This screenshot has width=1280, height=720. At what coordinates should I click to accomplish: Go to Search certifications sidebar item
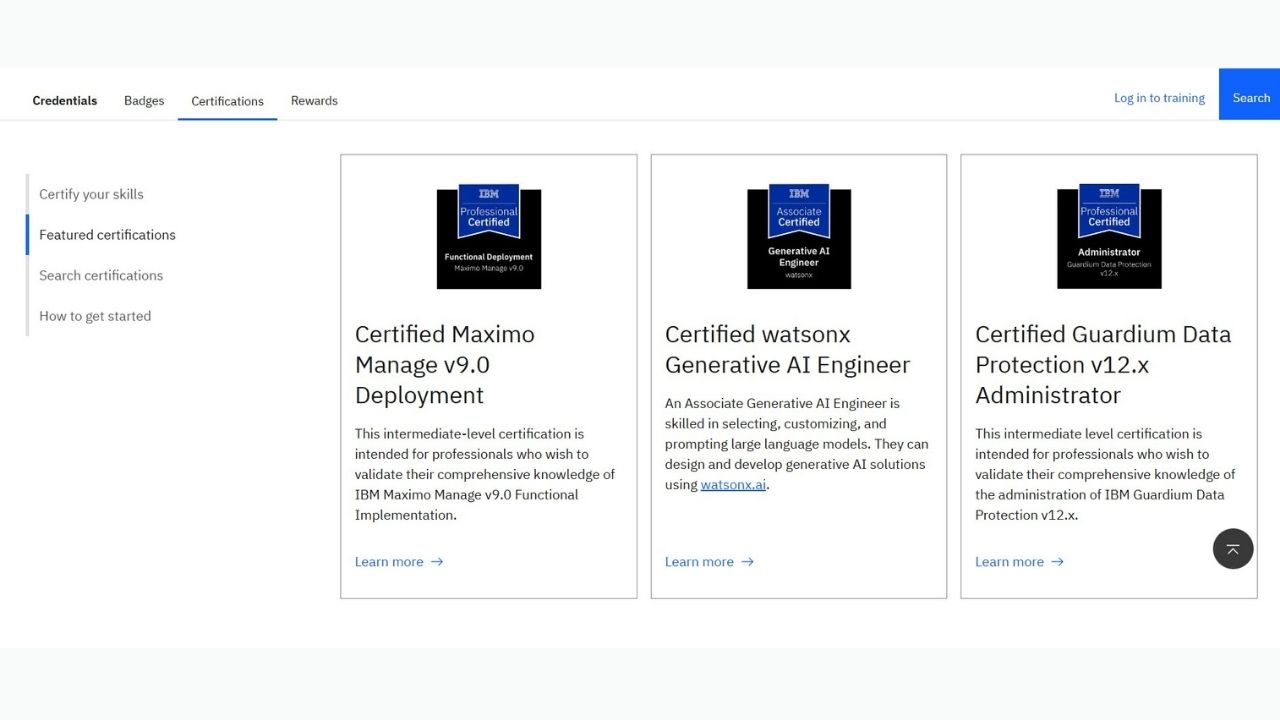(x=101, y=275)
